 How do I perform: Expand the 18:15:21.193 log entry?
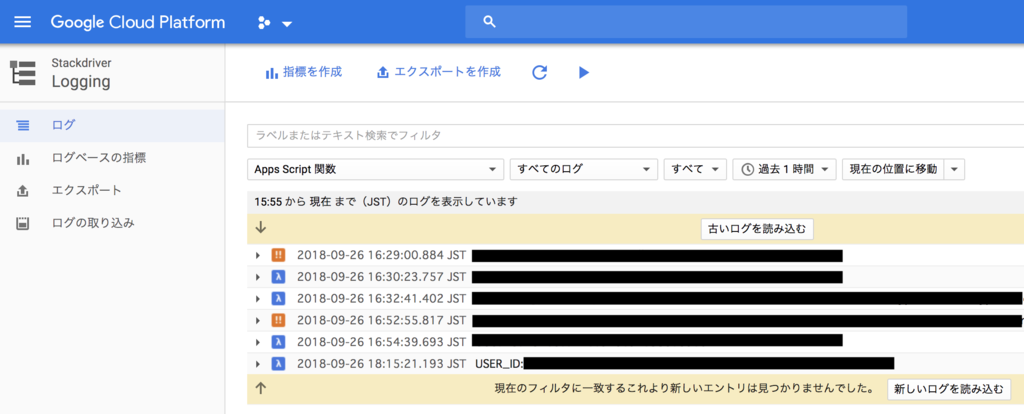click(259, 364)
